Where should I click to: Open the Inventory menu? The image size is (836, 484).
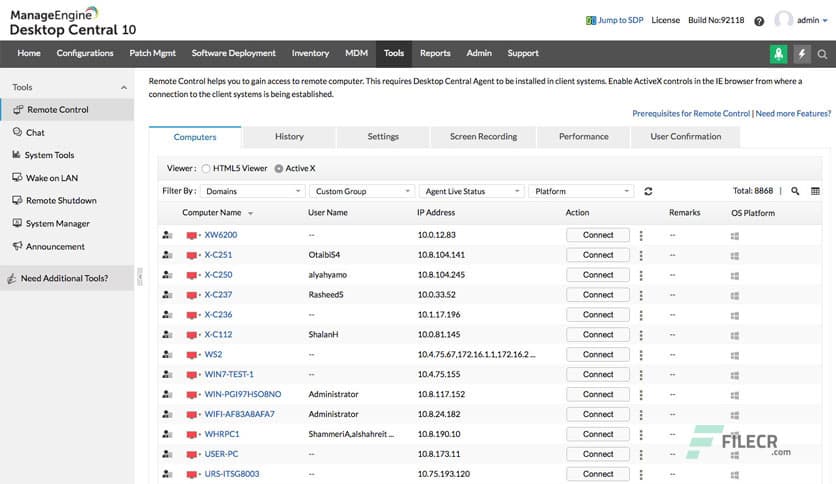point(310,53)
